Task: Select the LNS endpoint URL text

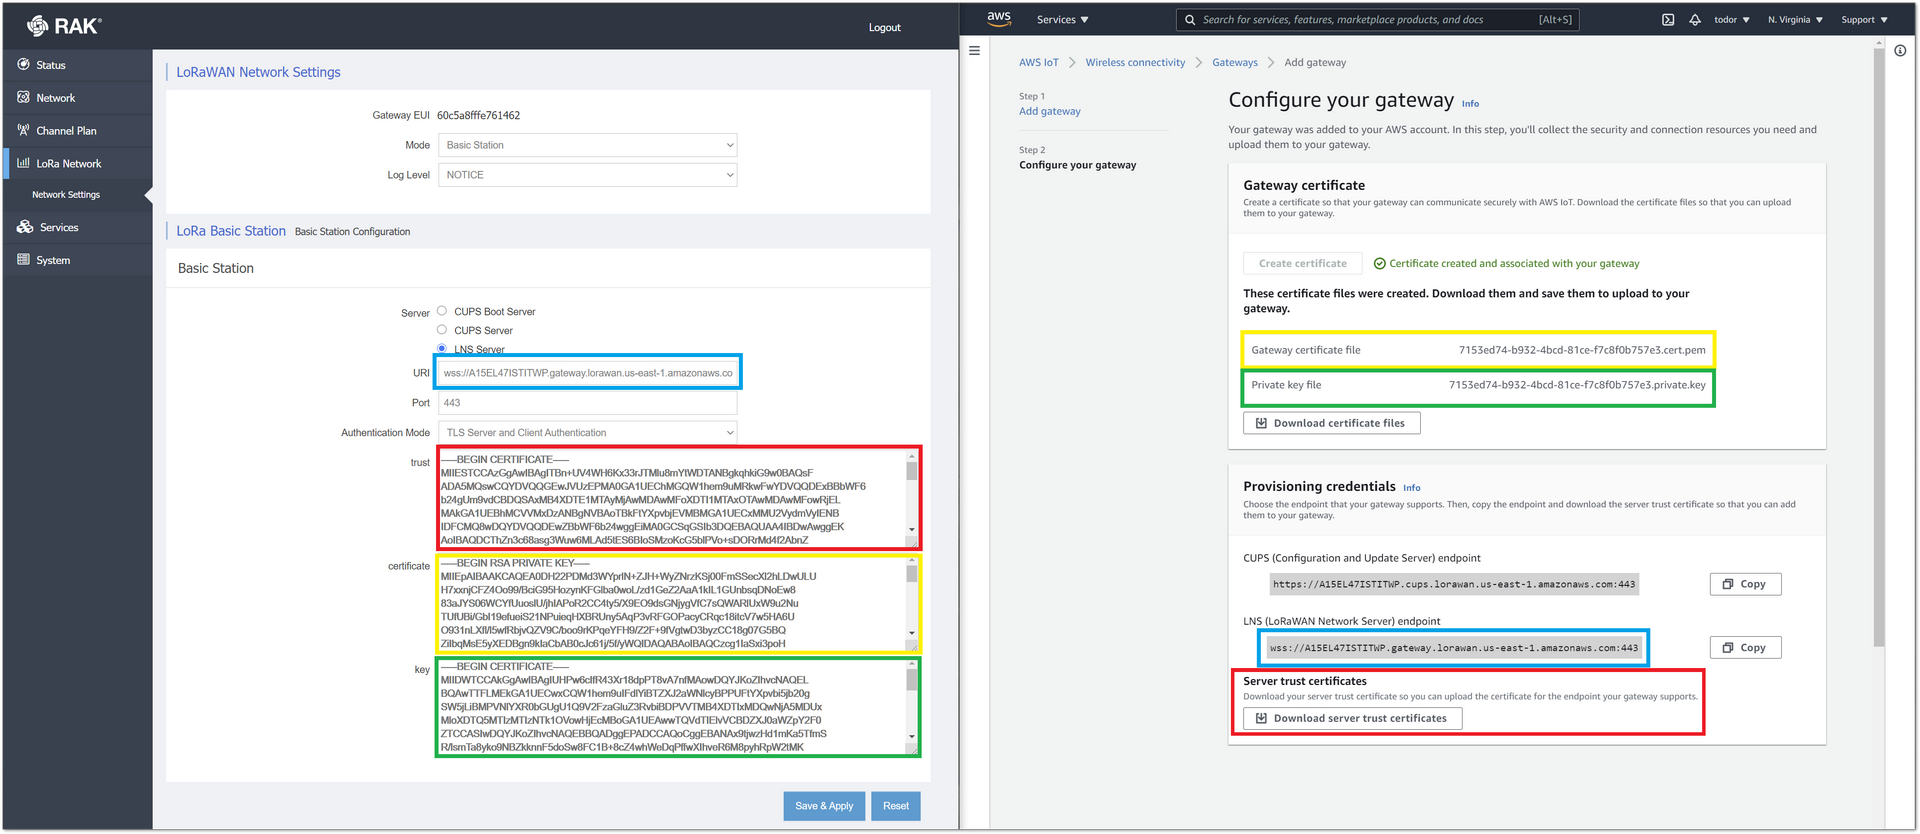Action: point(1454,648)
